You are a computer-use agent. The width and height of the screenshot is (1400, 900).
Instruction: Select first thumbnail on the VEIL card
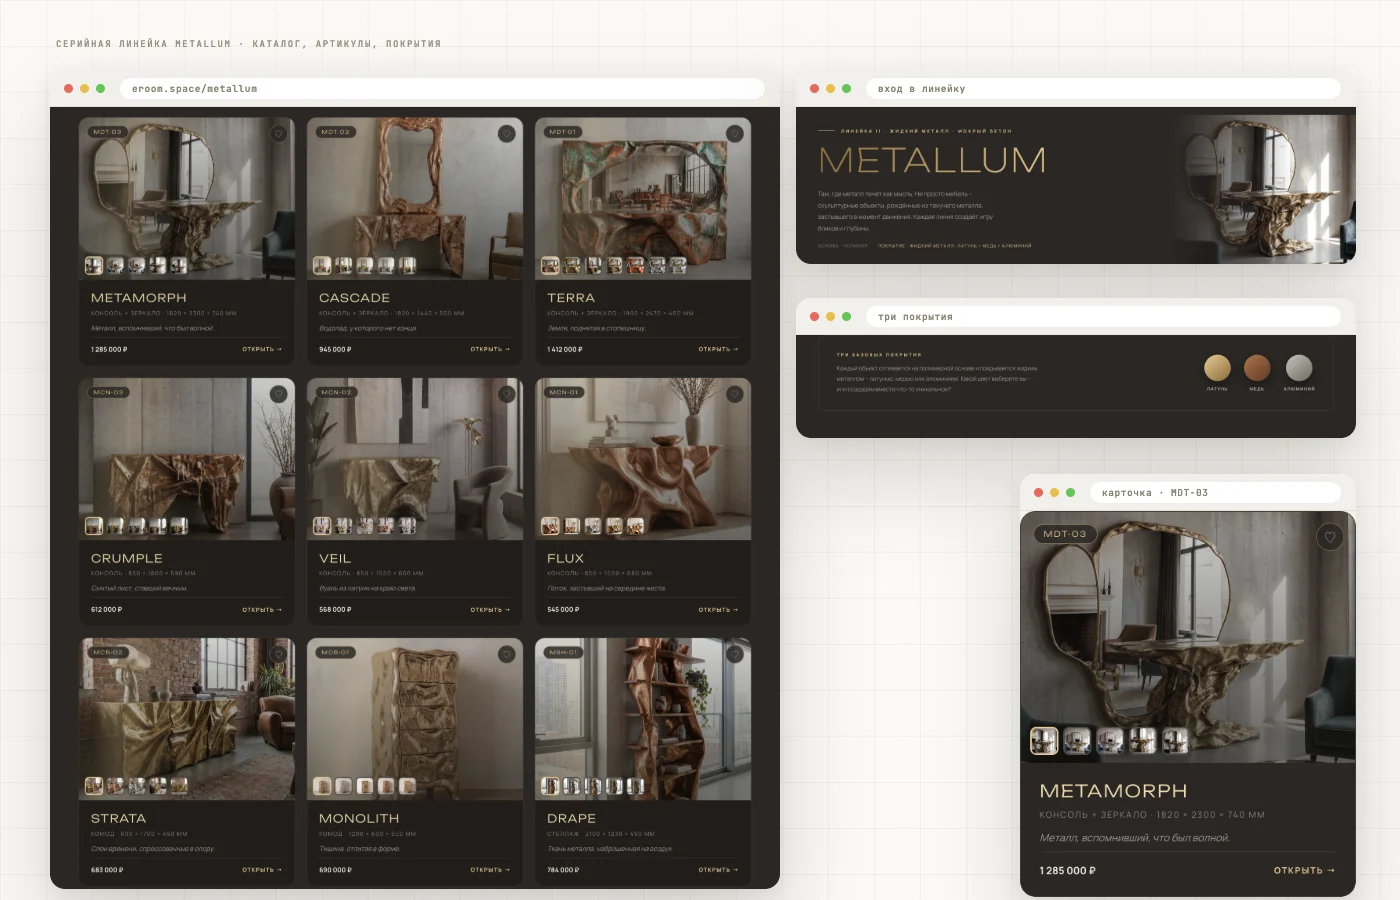pyautogui.click(x=322, y=526)
